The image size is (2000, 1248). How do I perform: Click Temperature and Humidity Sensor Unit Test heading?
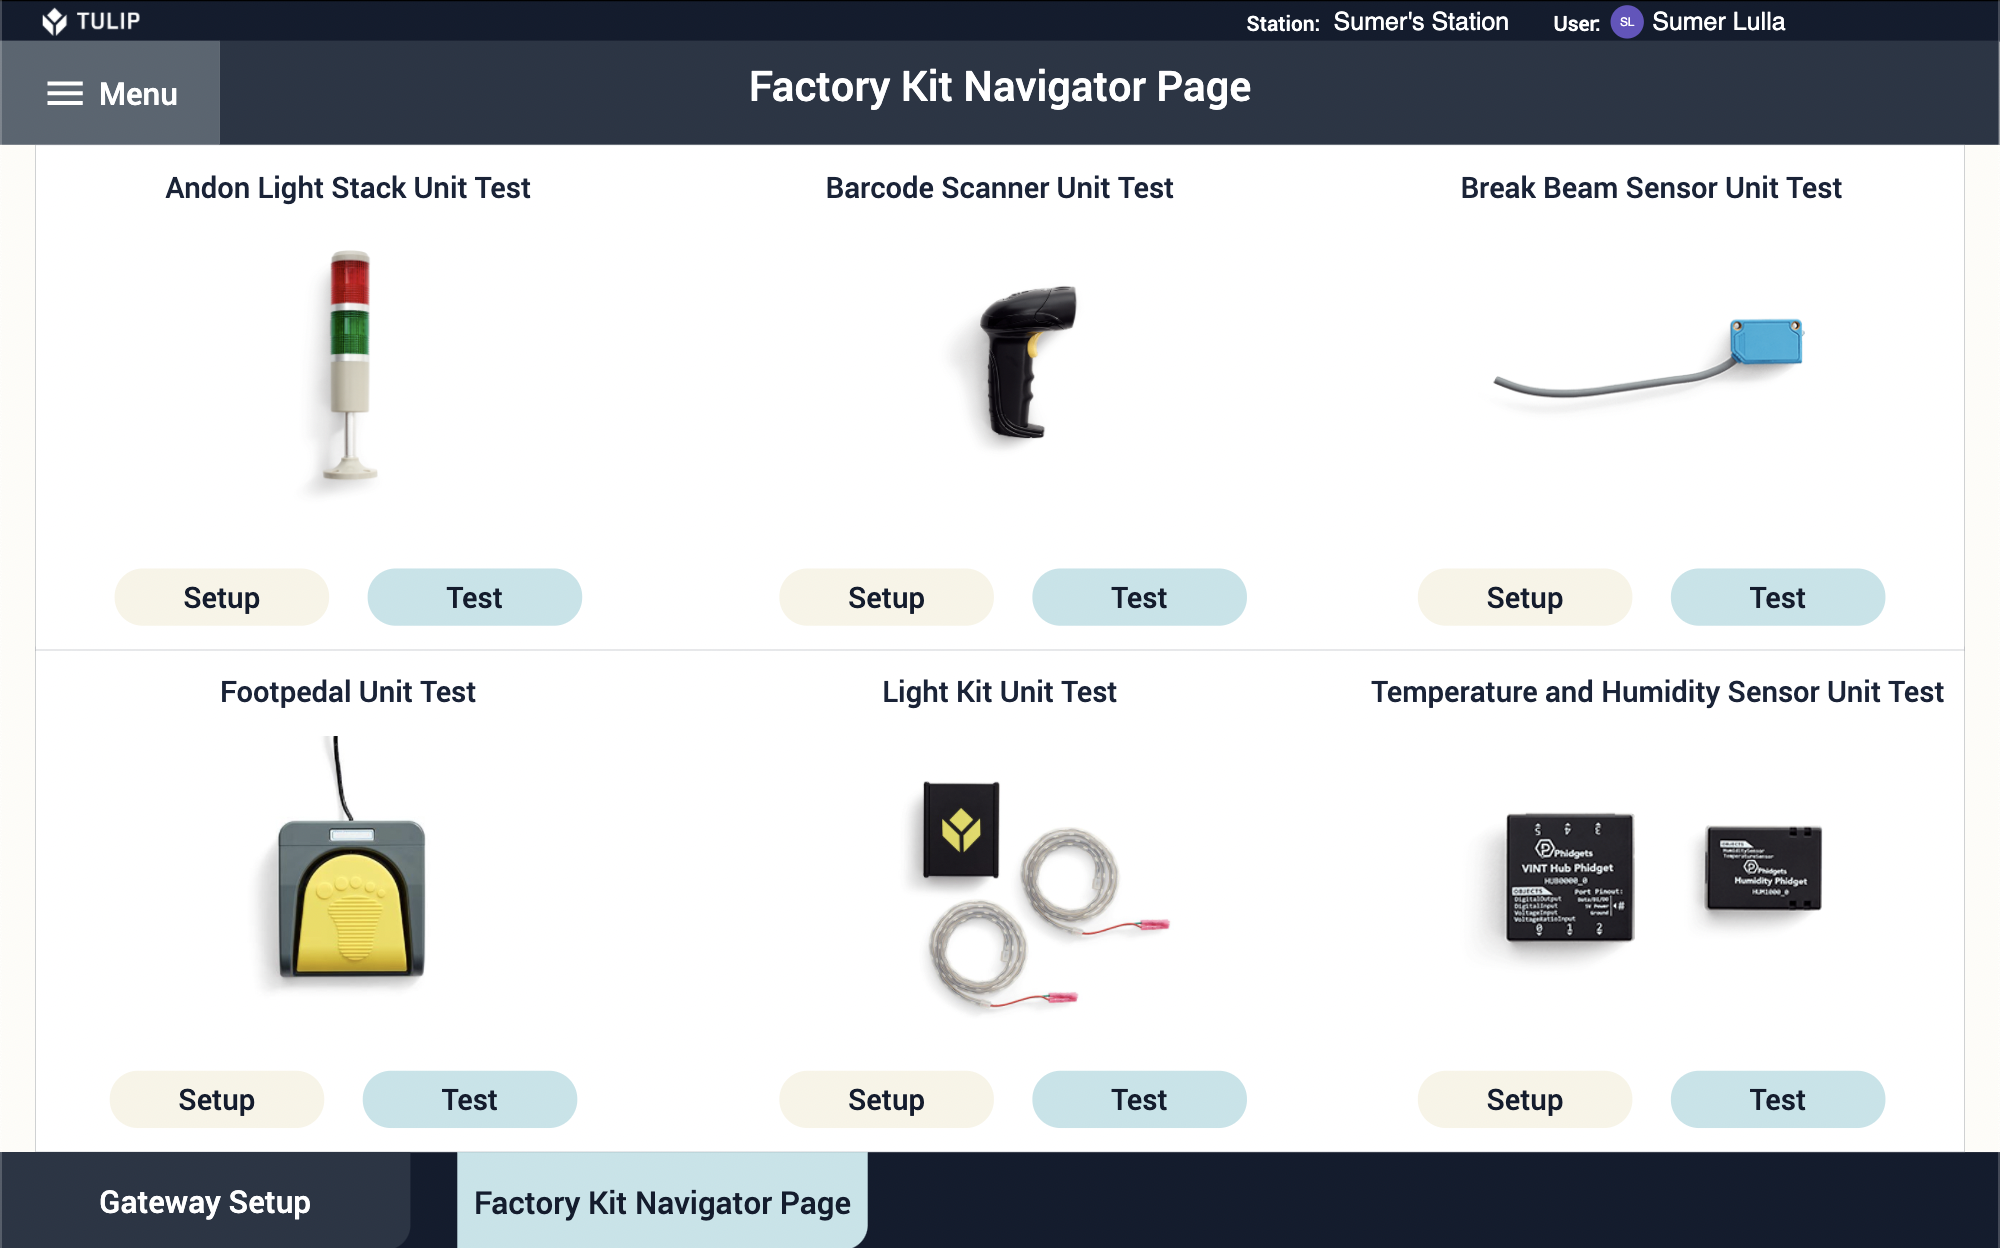pyautogui.click(x=1657, y=692)
